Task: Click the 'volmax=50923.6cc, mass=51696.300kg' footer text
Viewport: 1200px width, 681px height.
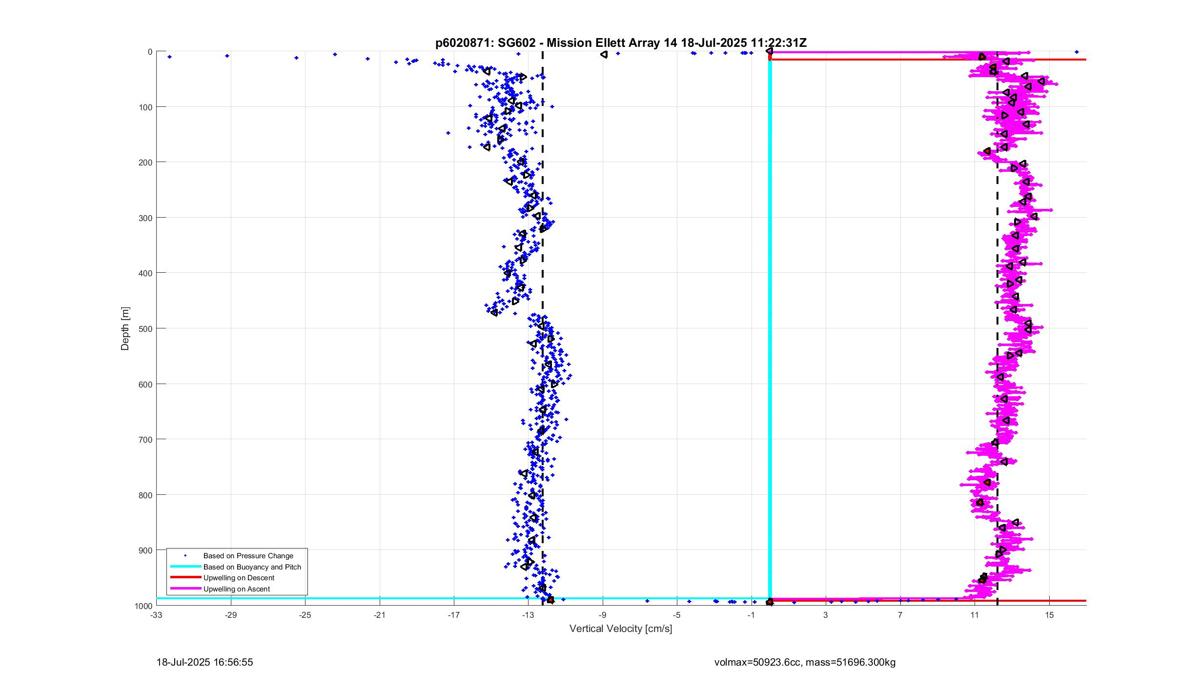Action: point(804,662)
